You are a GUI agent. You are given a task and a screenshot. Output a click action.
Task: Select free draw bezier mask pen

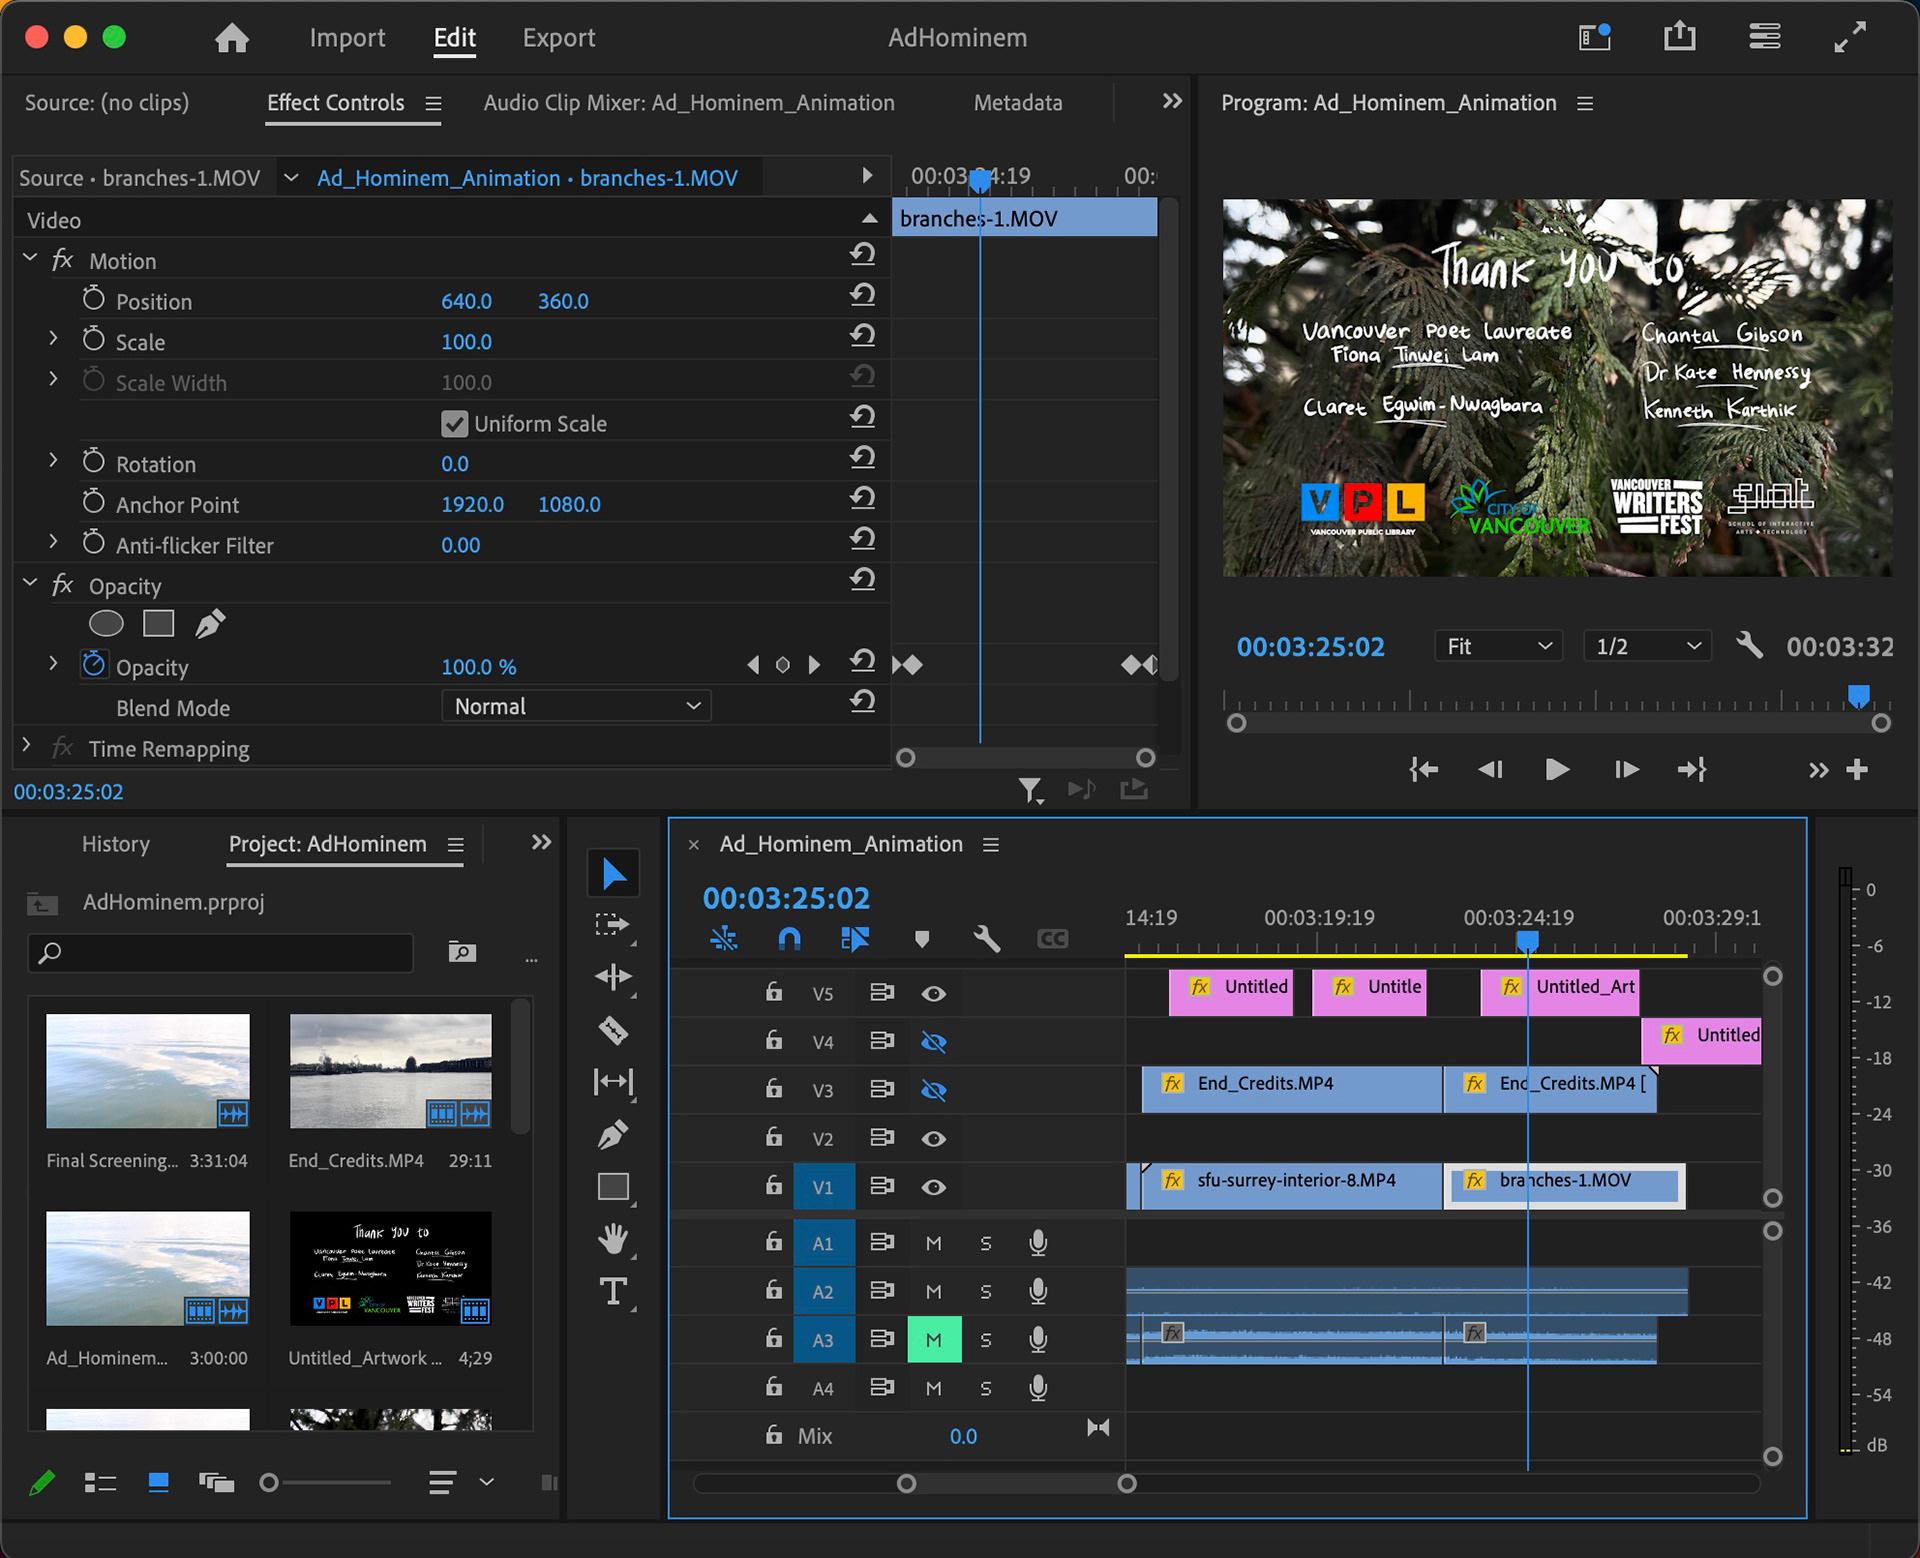tap(210, 624)
